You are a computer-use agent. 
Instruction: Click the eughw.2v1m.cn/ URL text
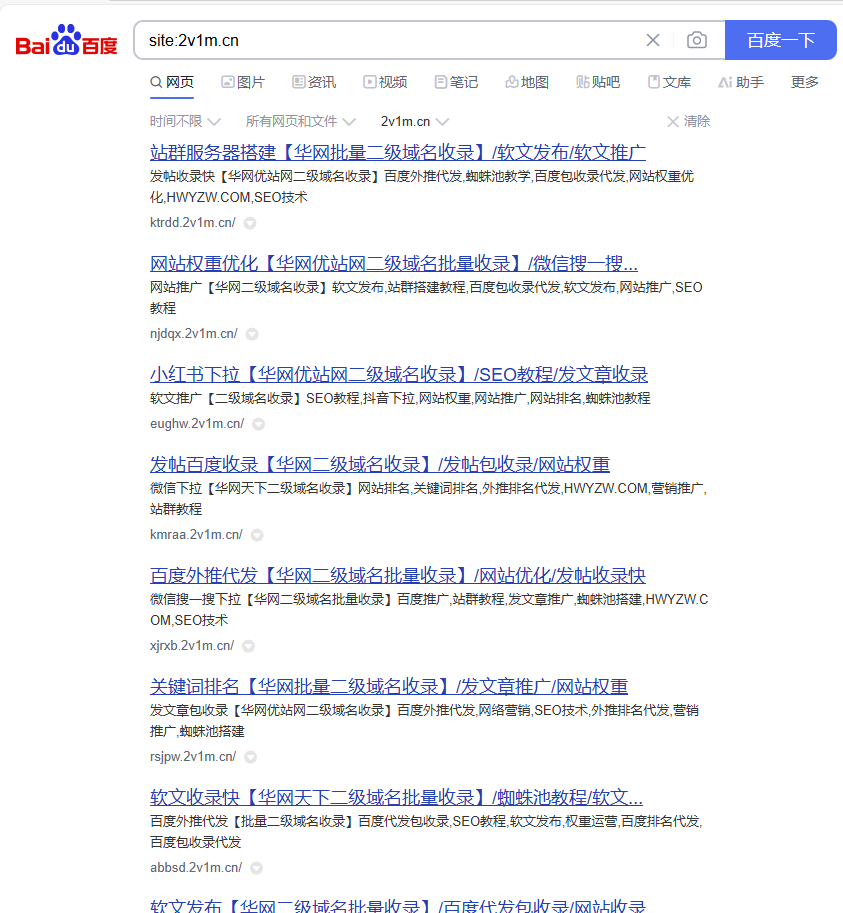point(197,423)
